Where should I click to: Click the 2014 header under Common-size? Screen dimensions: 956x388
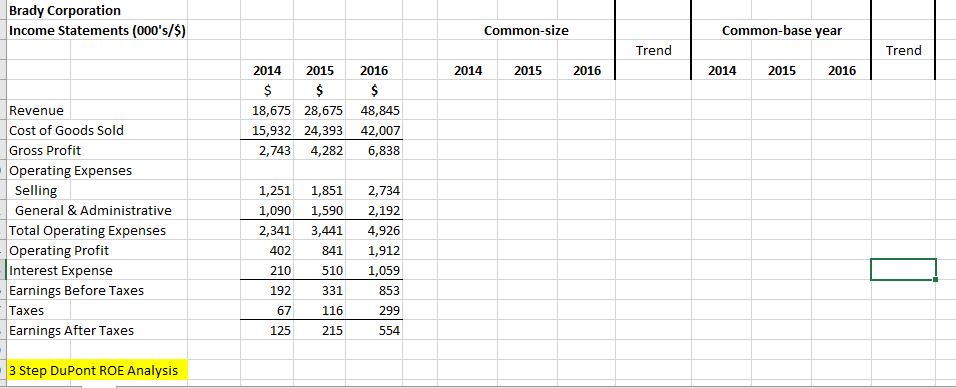468,71
